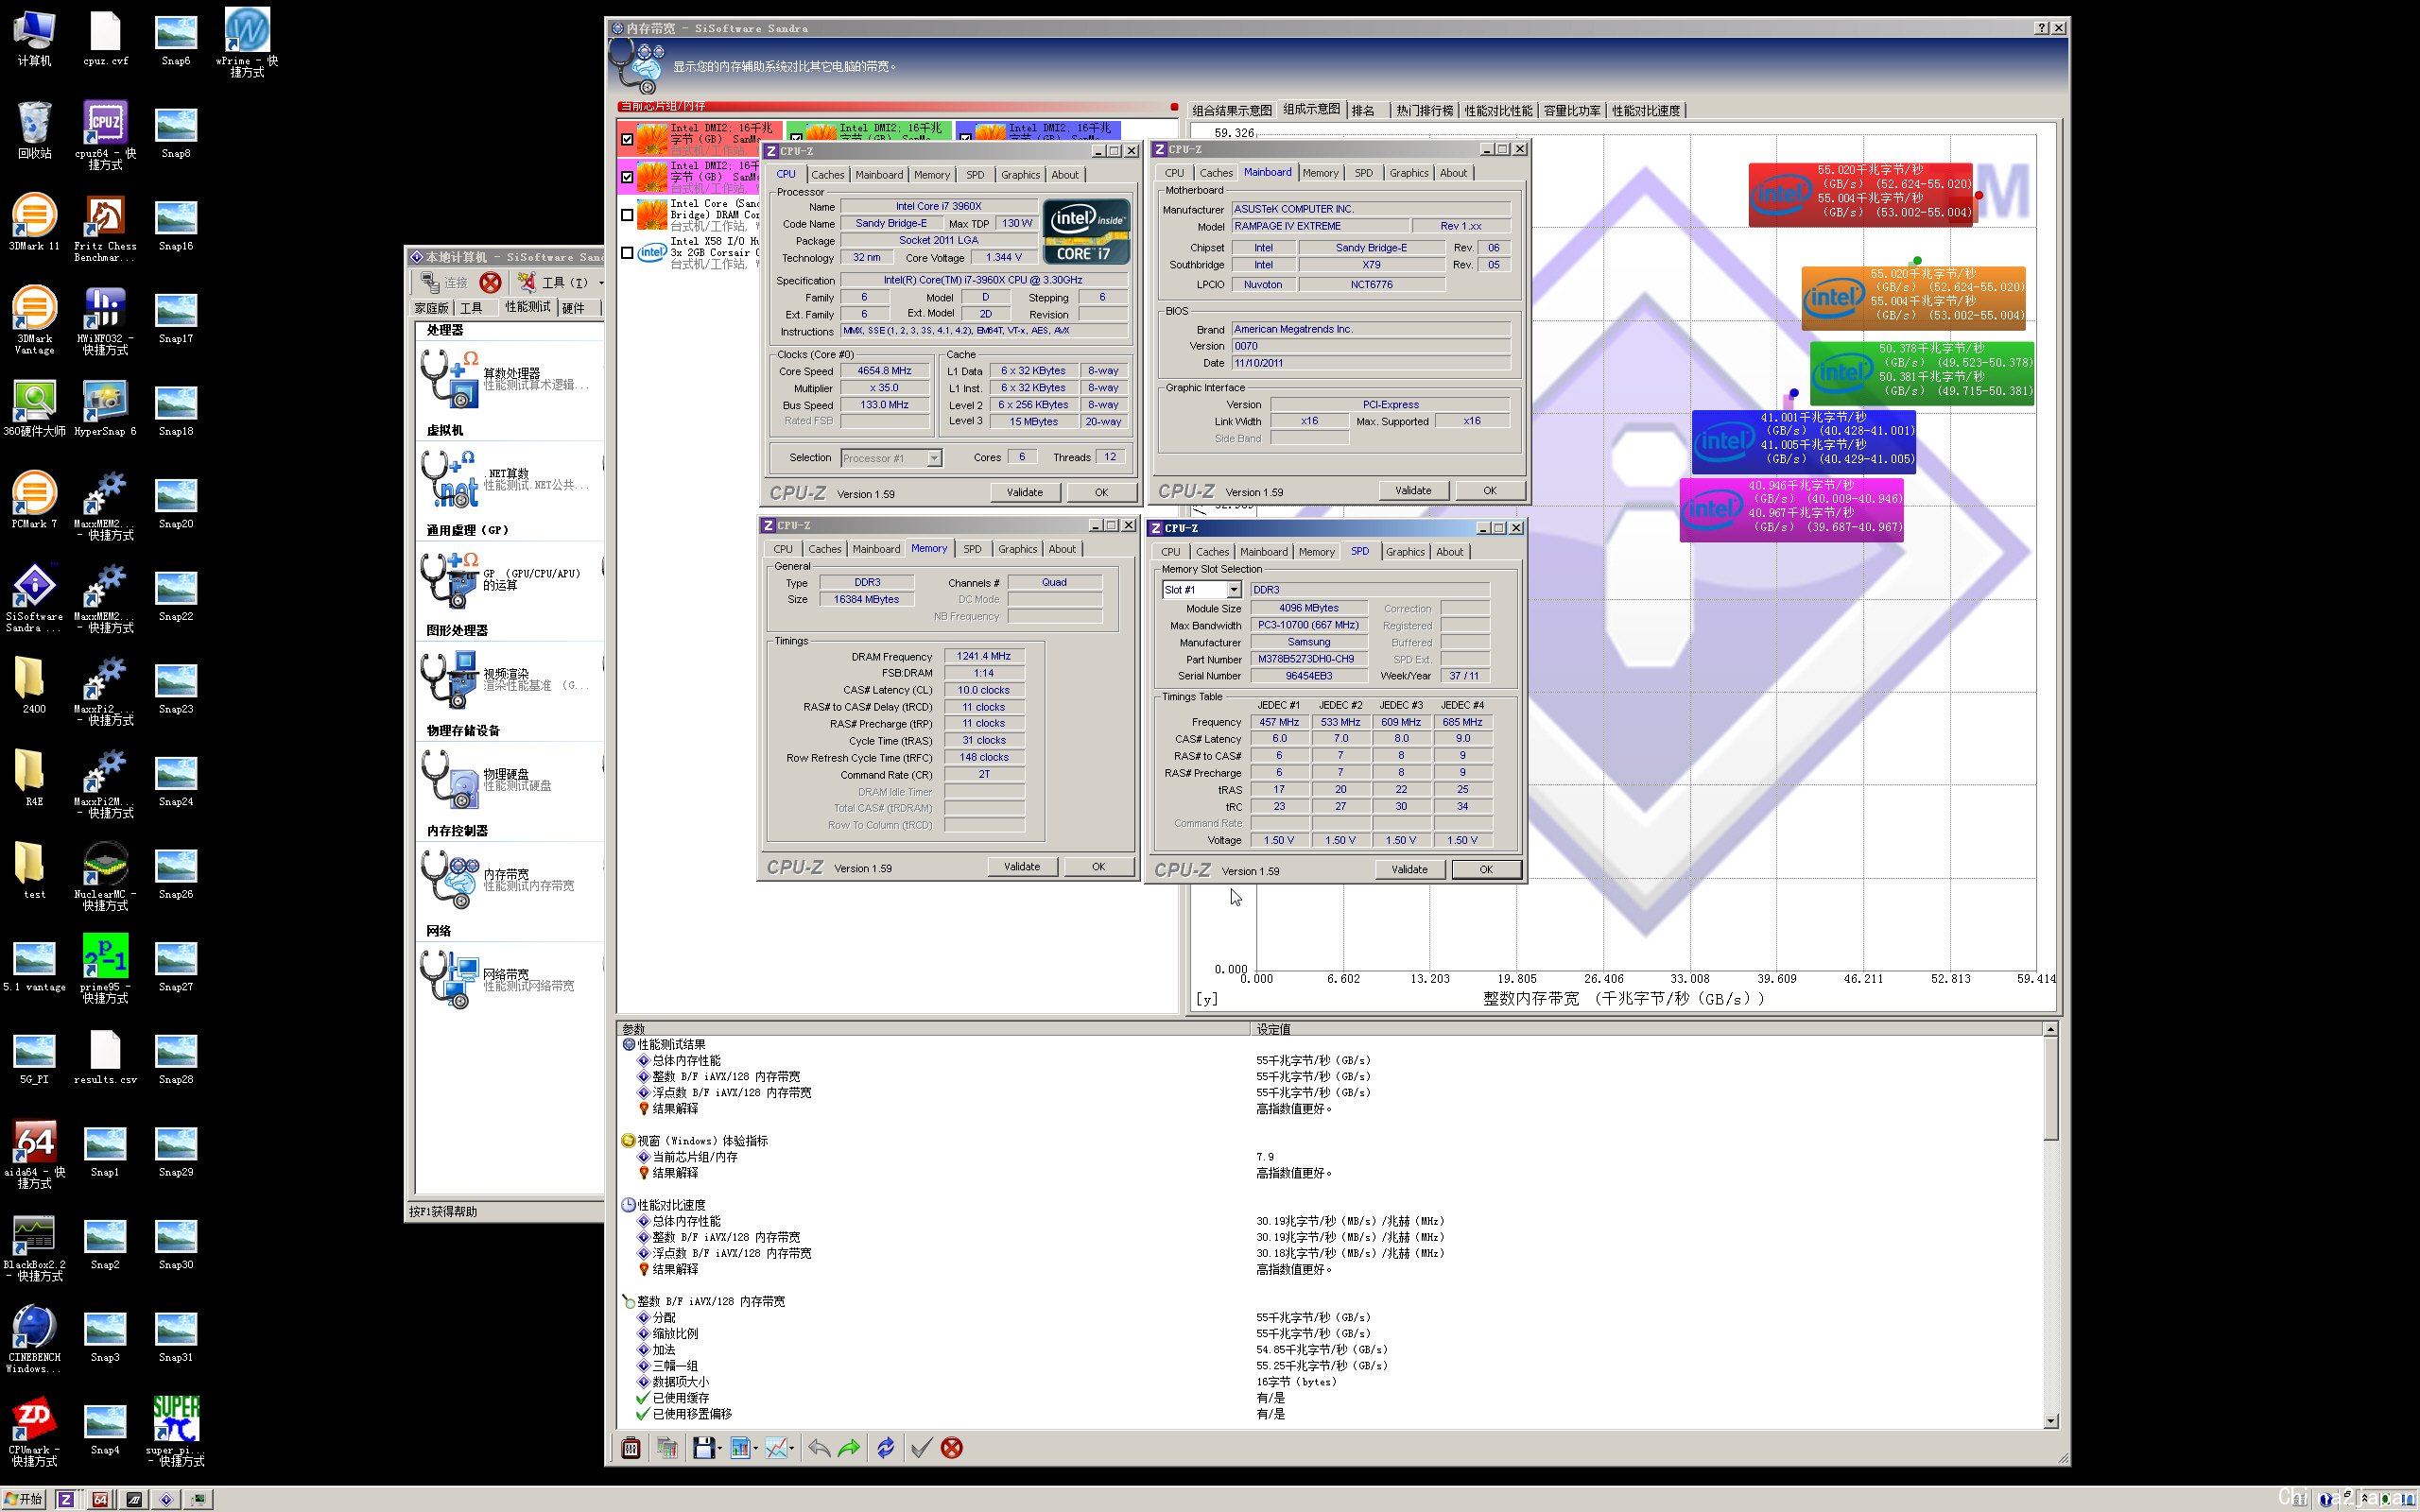Switch to 容量比功率 tab
2420x1512 pixels.
coord(1571,110)
